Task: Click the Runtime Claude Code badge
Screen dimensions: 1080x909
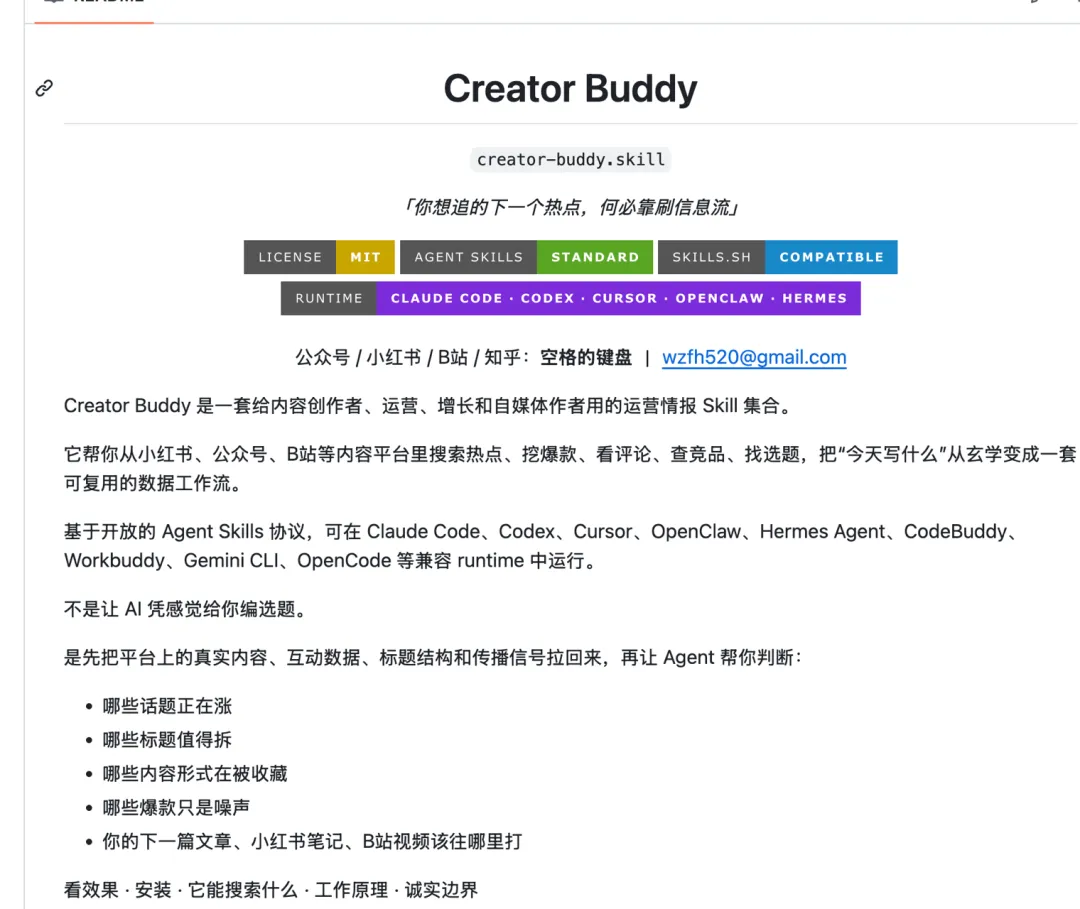Action: [570, 298]
